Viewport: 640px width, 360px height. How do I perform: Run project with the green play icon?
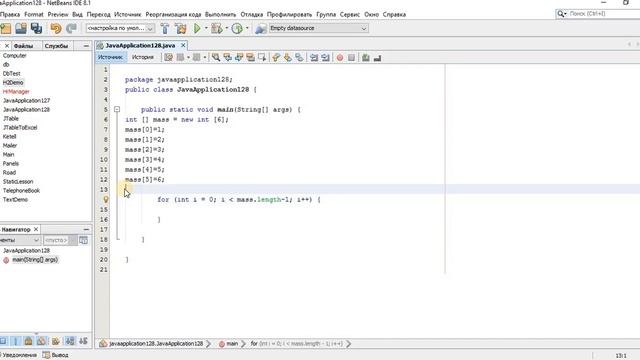click(x=197, y=28)
